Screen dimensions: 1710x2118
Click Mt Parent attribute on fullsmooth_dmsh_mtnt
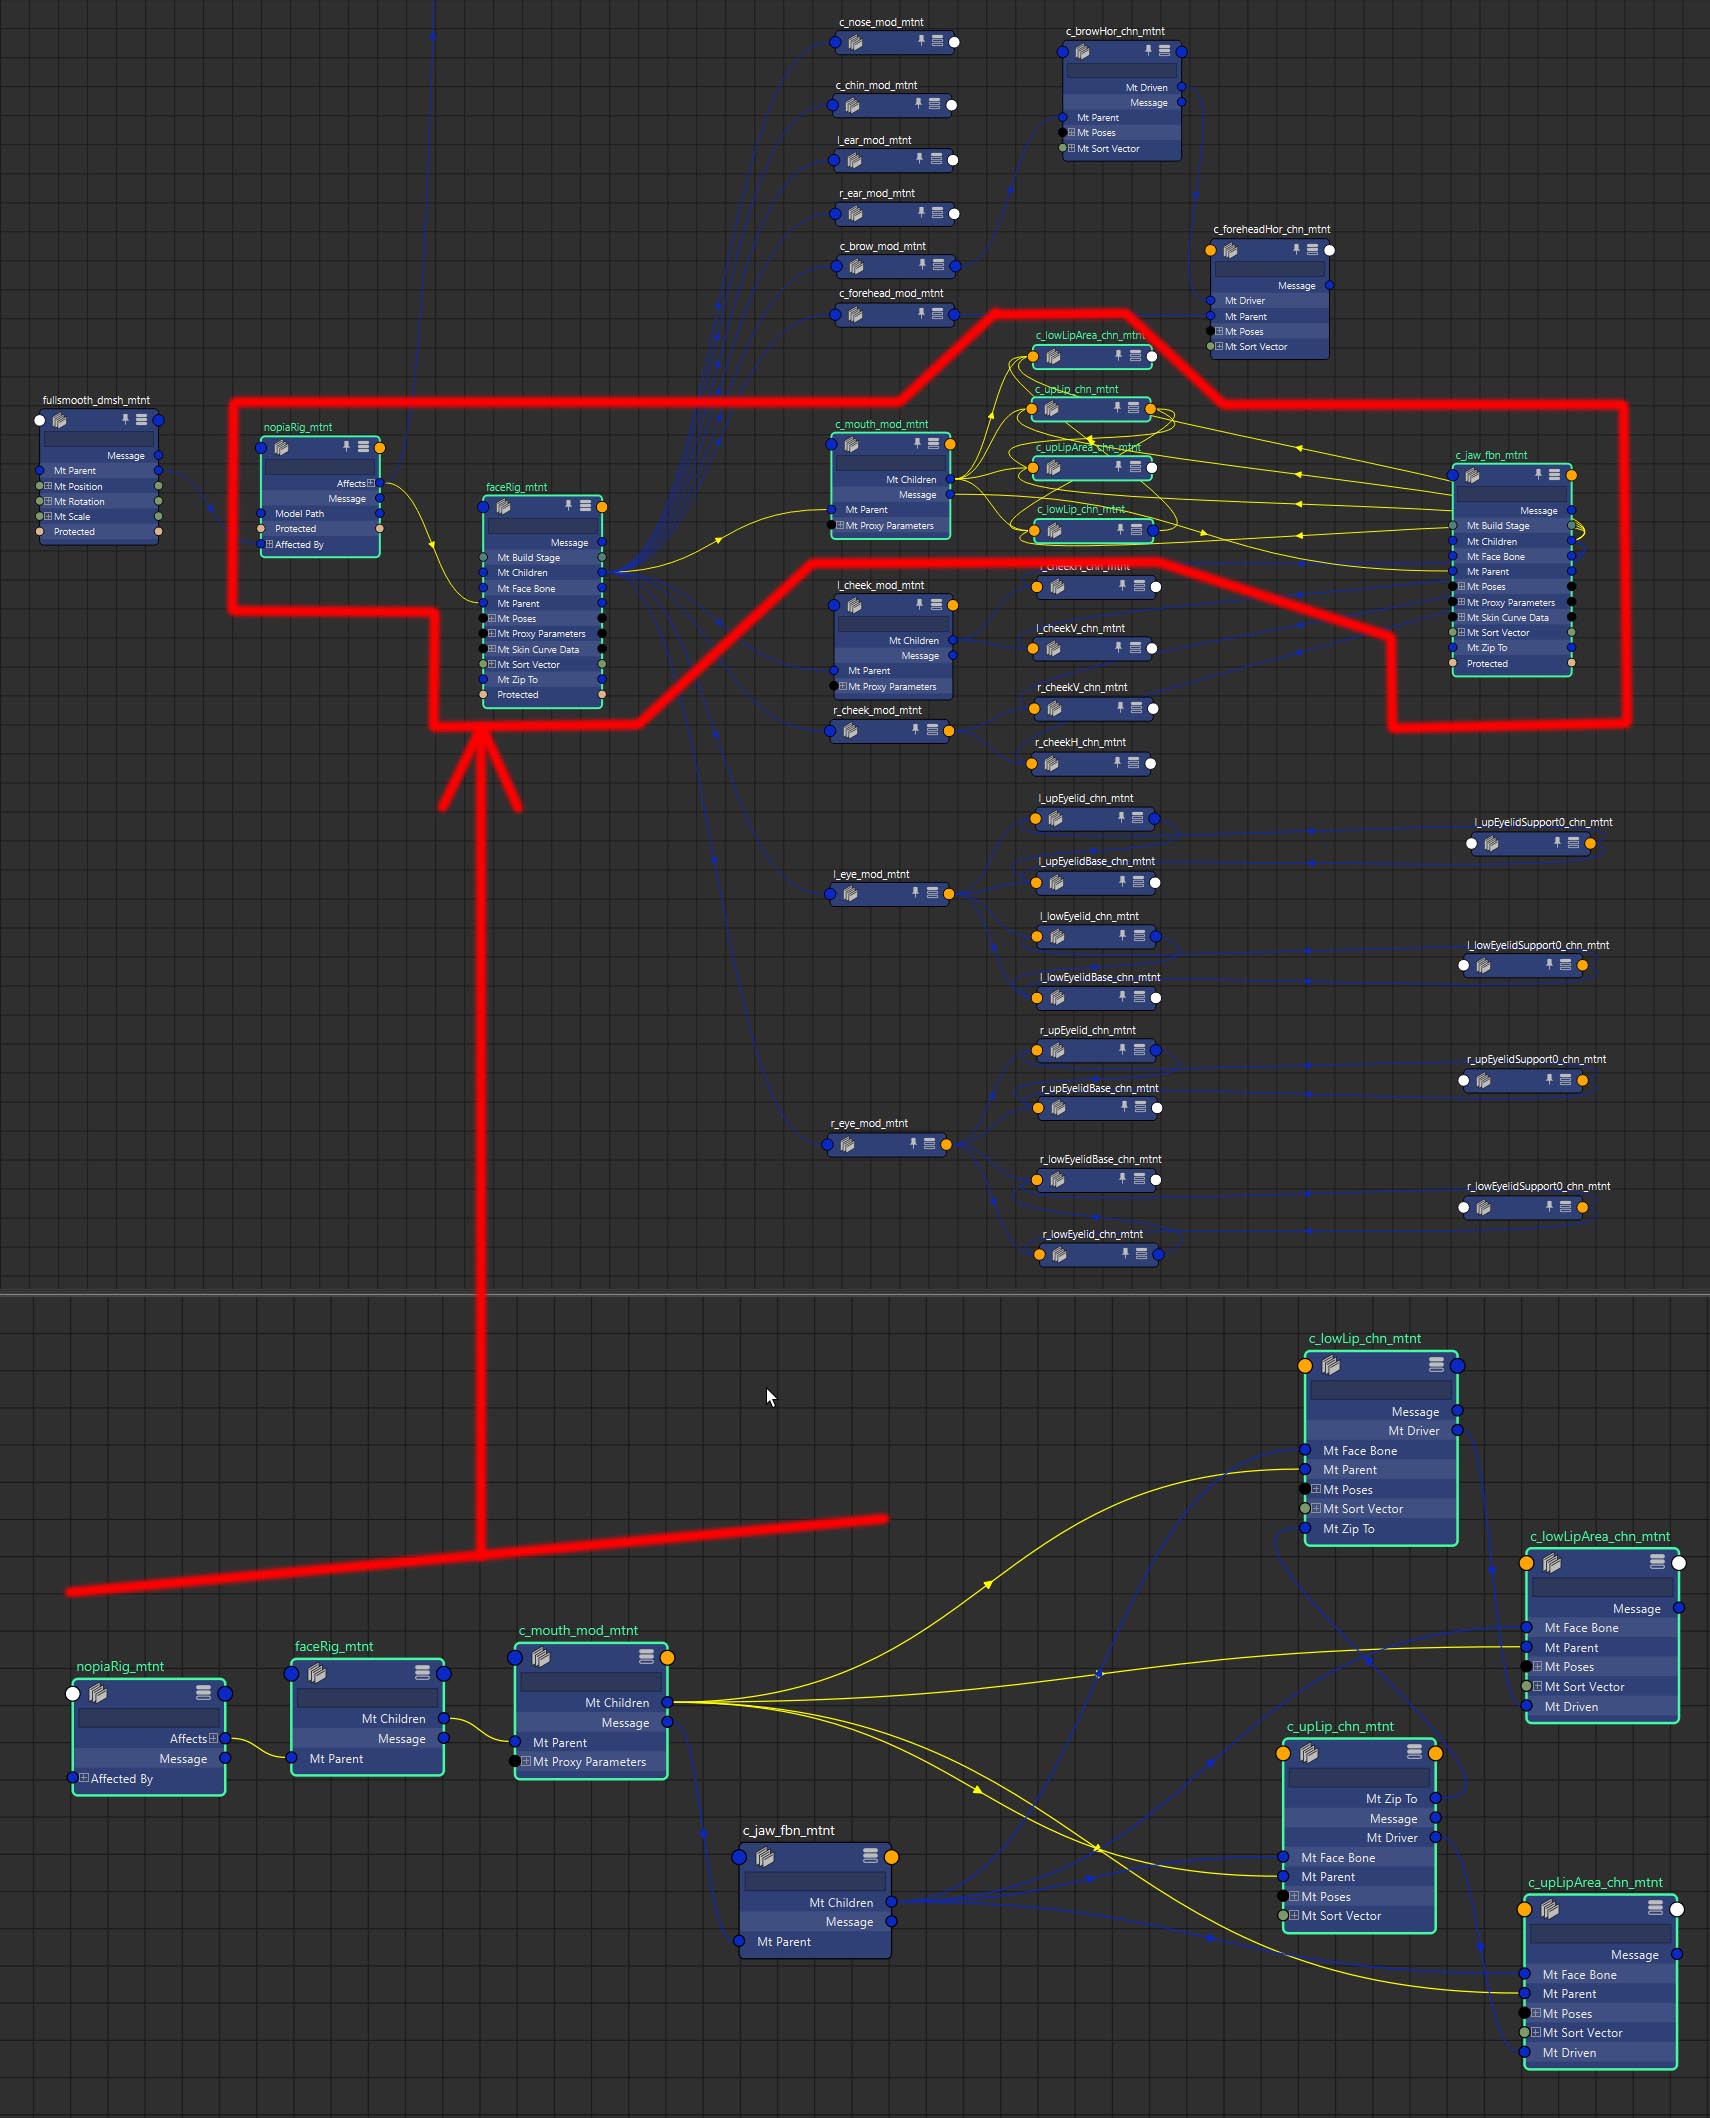[75, 470]
